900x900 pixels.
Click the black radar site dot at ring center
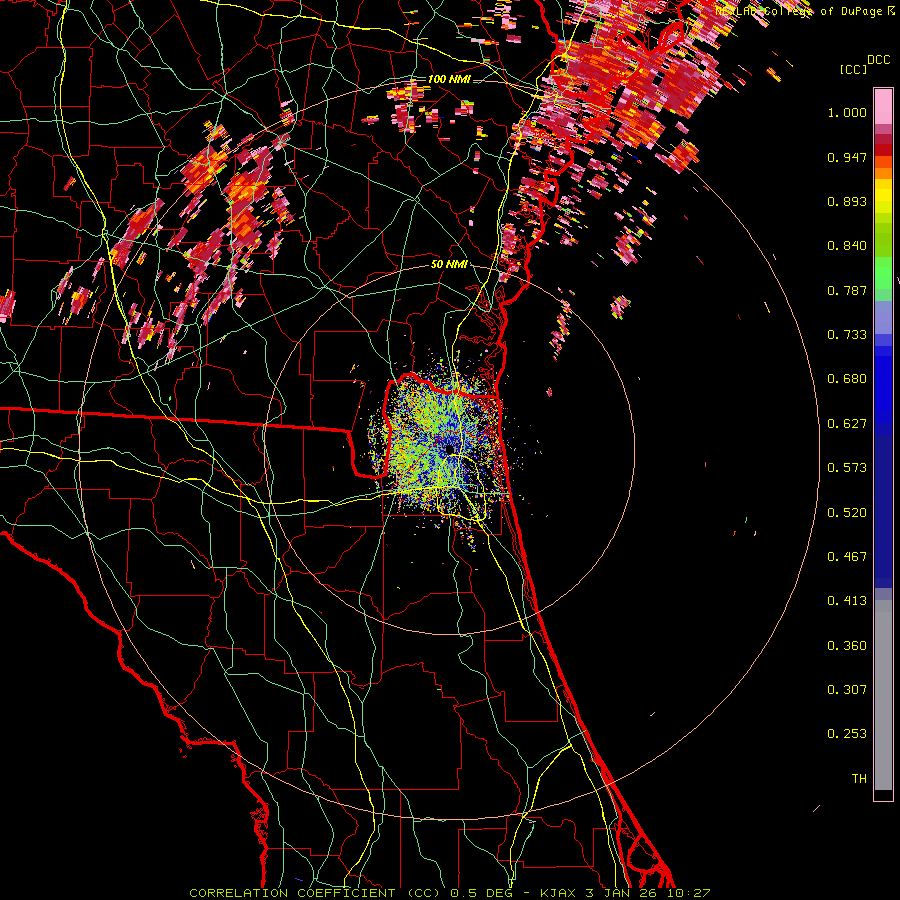(x=450, y=449)
